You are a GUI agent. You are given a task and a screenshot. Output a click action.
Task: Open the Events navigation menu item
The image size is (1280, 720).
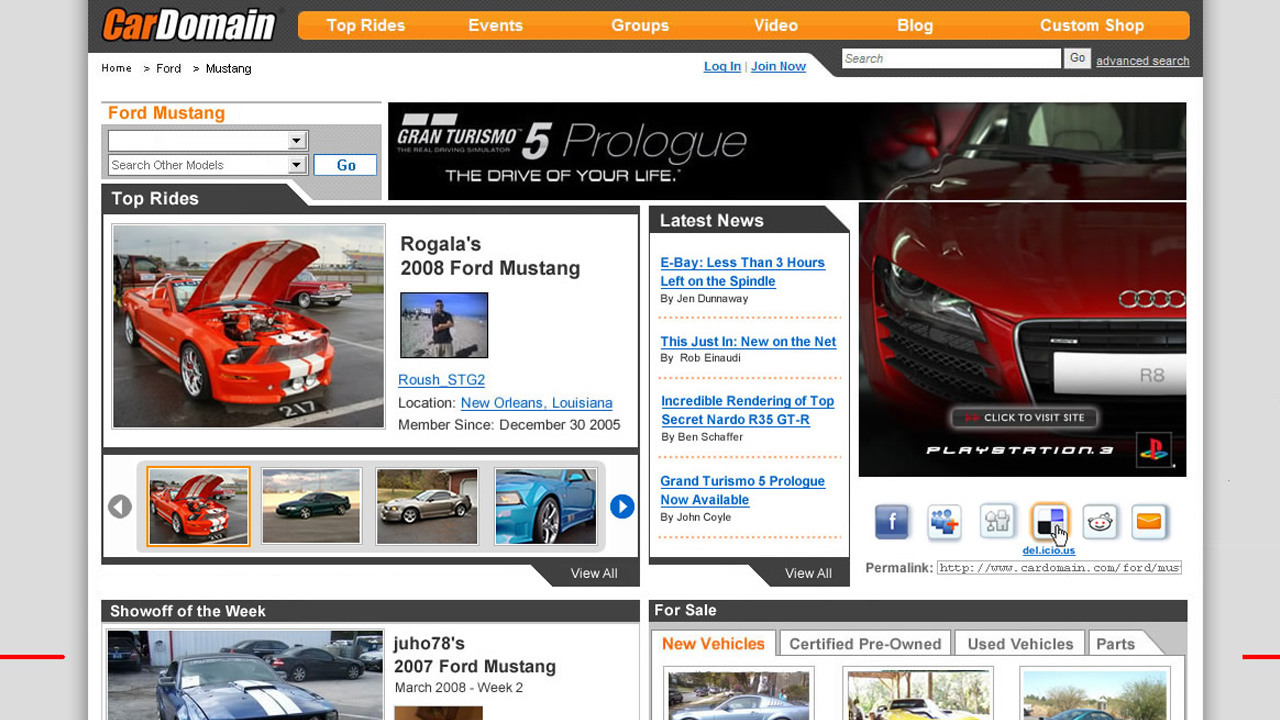coord(495,25)
